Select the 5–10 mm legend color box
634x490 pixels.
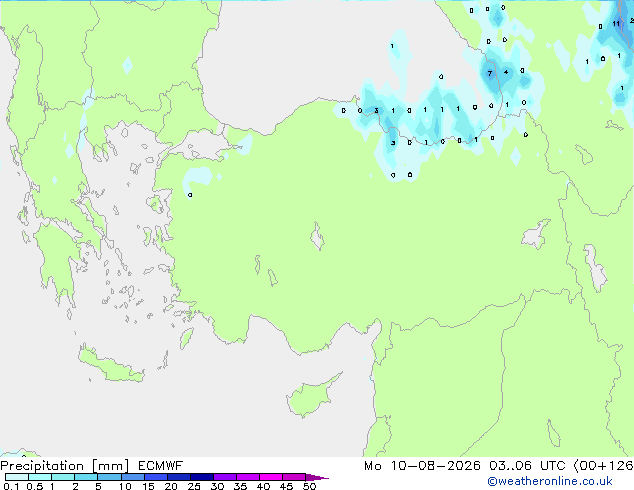(109, 477)
